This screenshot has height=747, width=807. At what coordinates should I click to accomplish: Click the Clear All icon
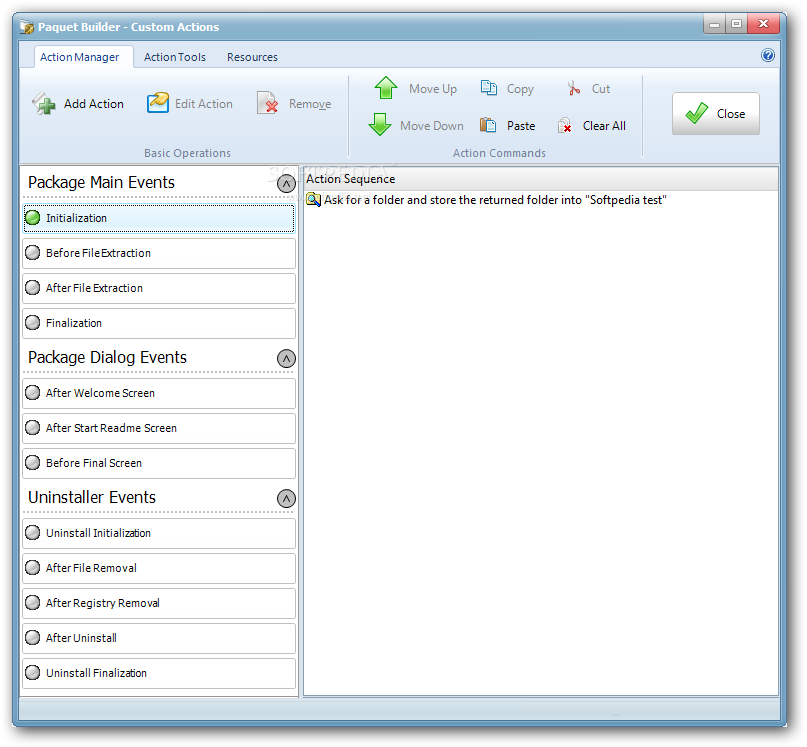[565, 125]
